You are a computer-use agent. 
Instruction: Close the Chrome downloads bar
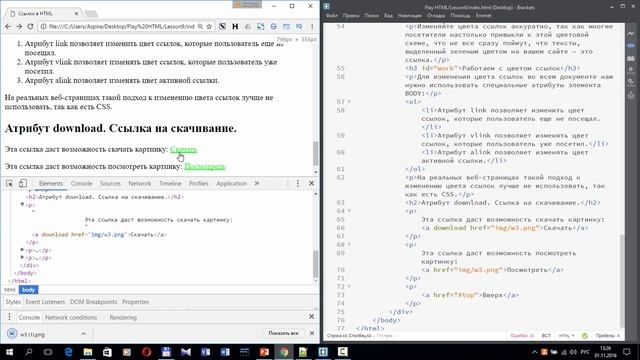[312, 333]
